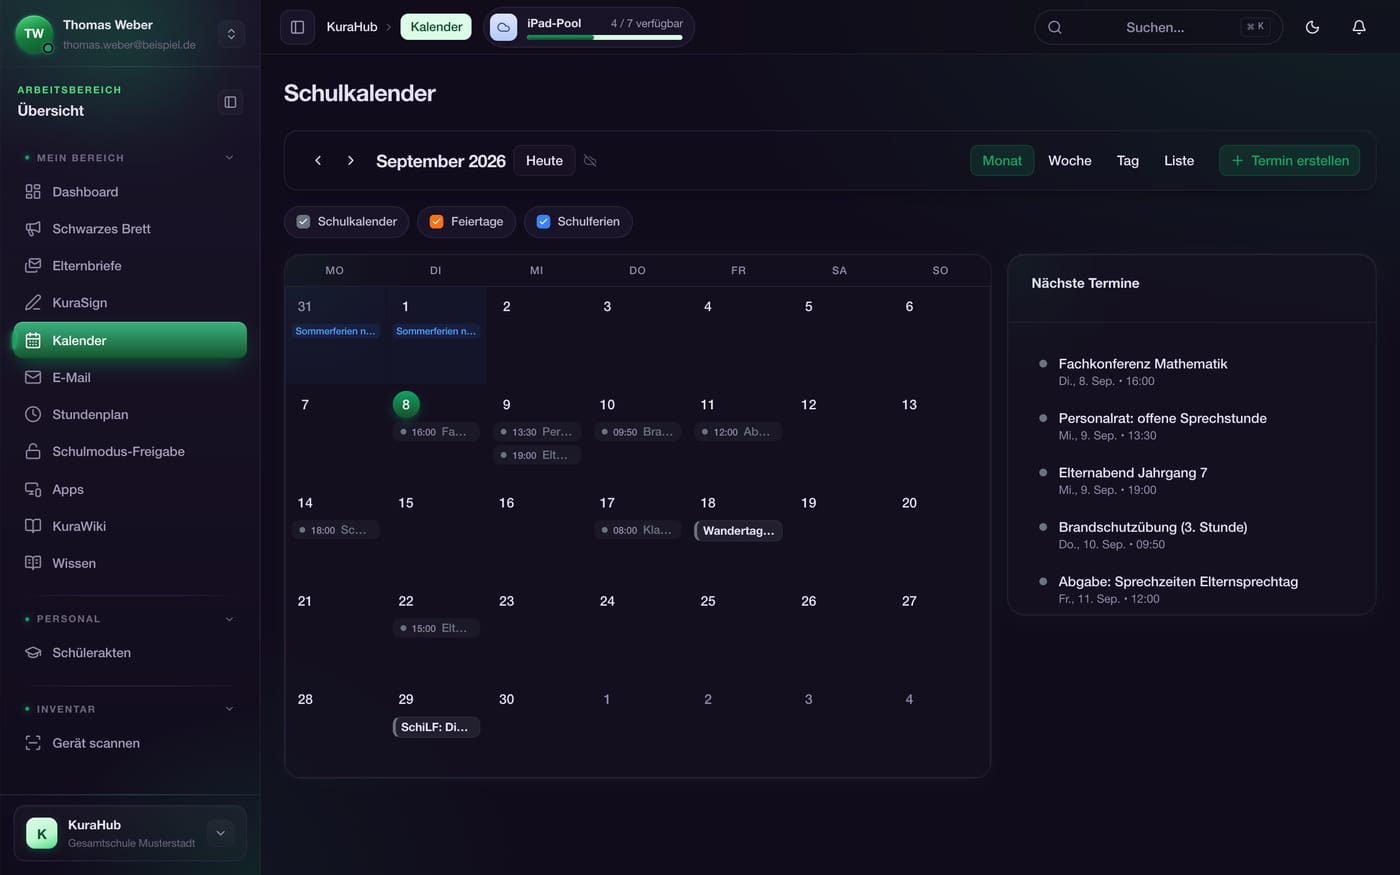Screen dimensions: 1400x875
Task: Uncheck the Feiertage filter checkbox
Action: coord(436,222)
